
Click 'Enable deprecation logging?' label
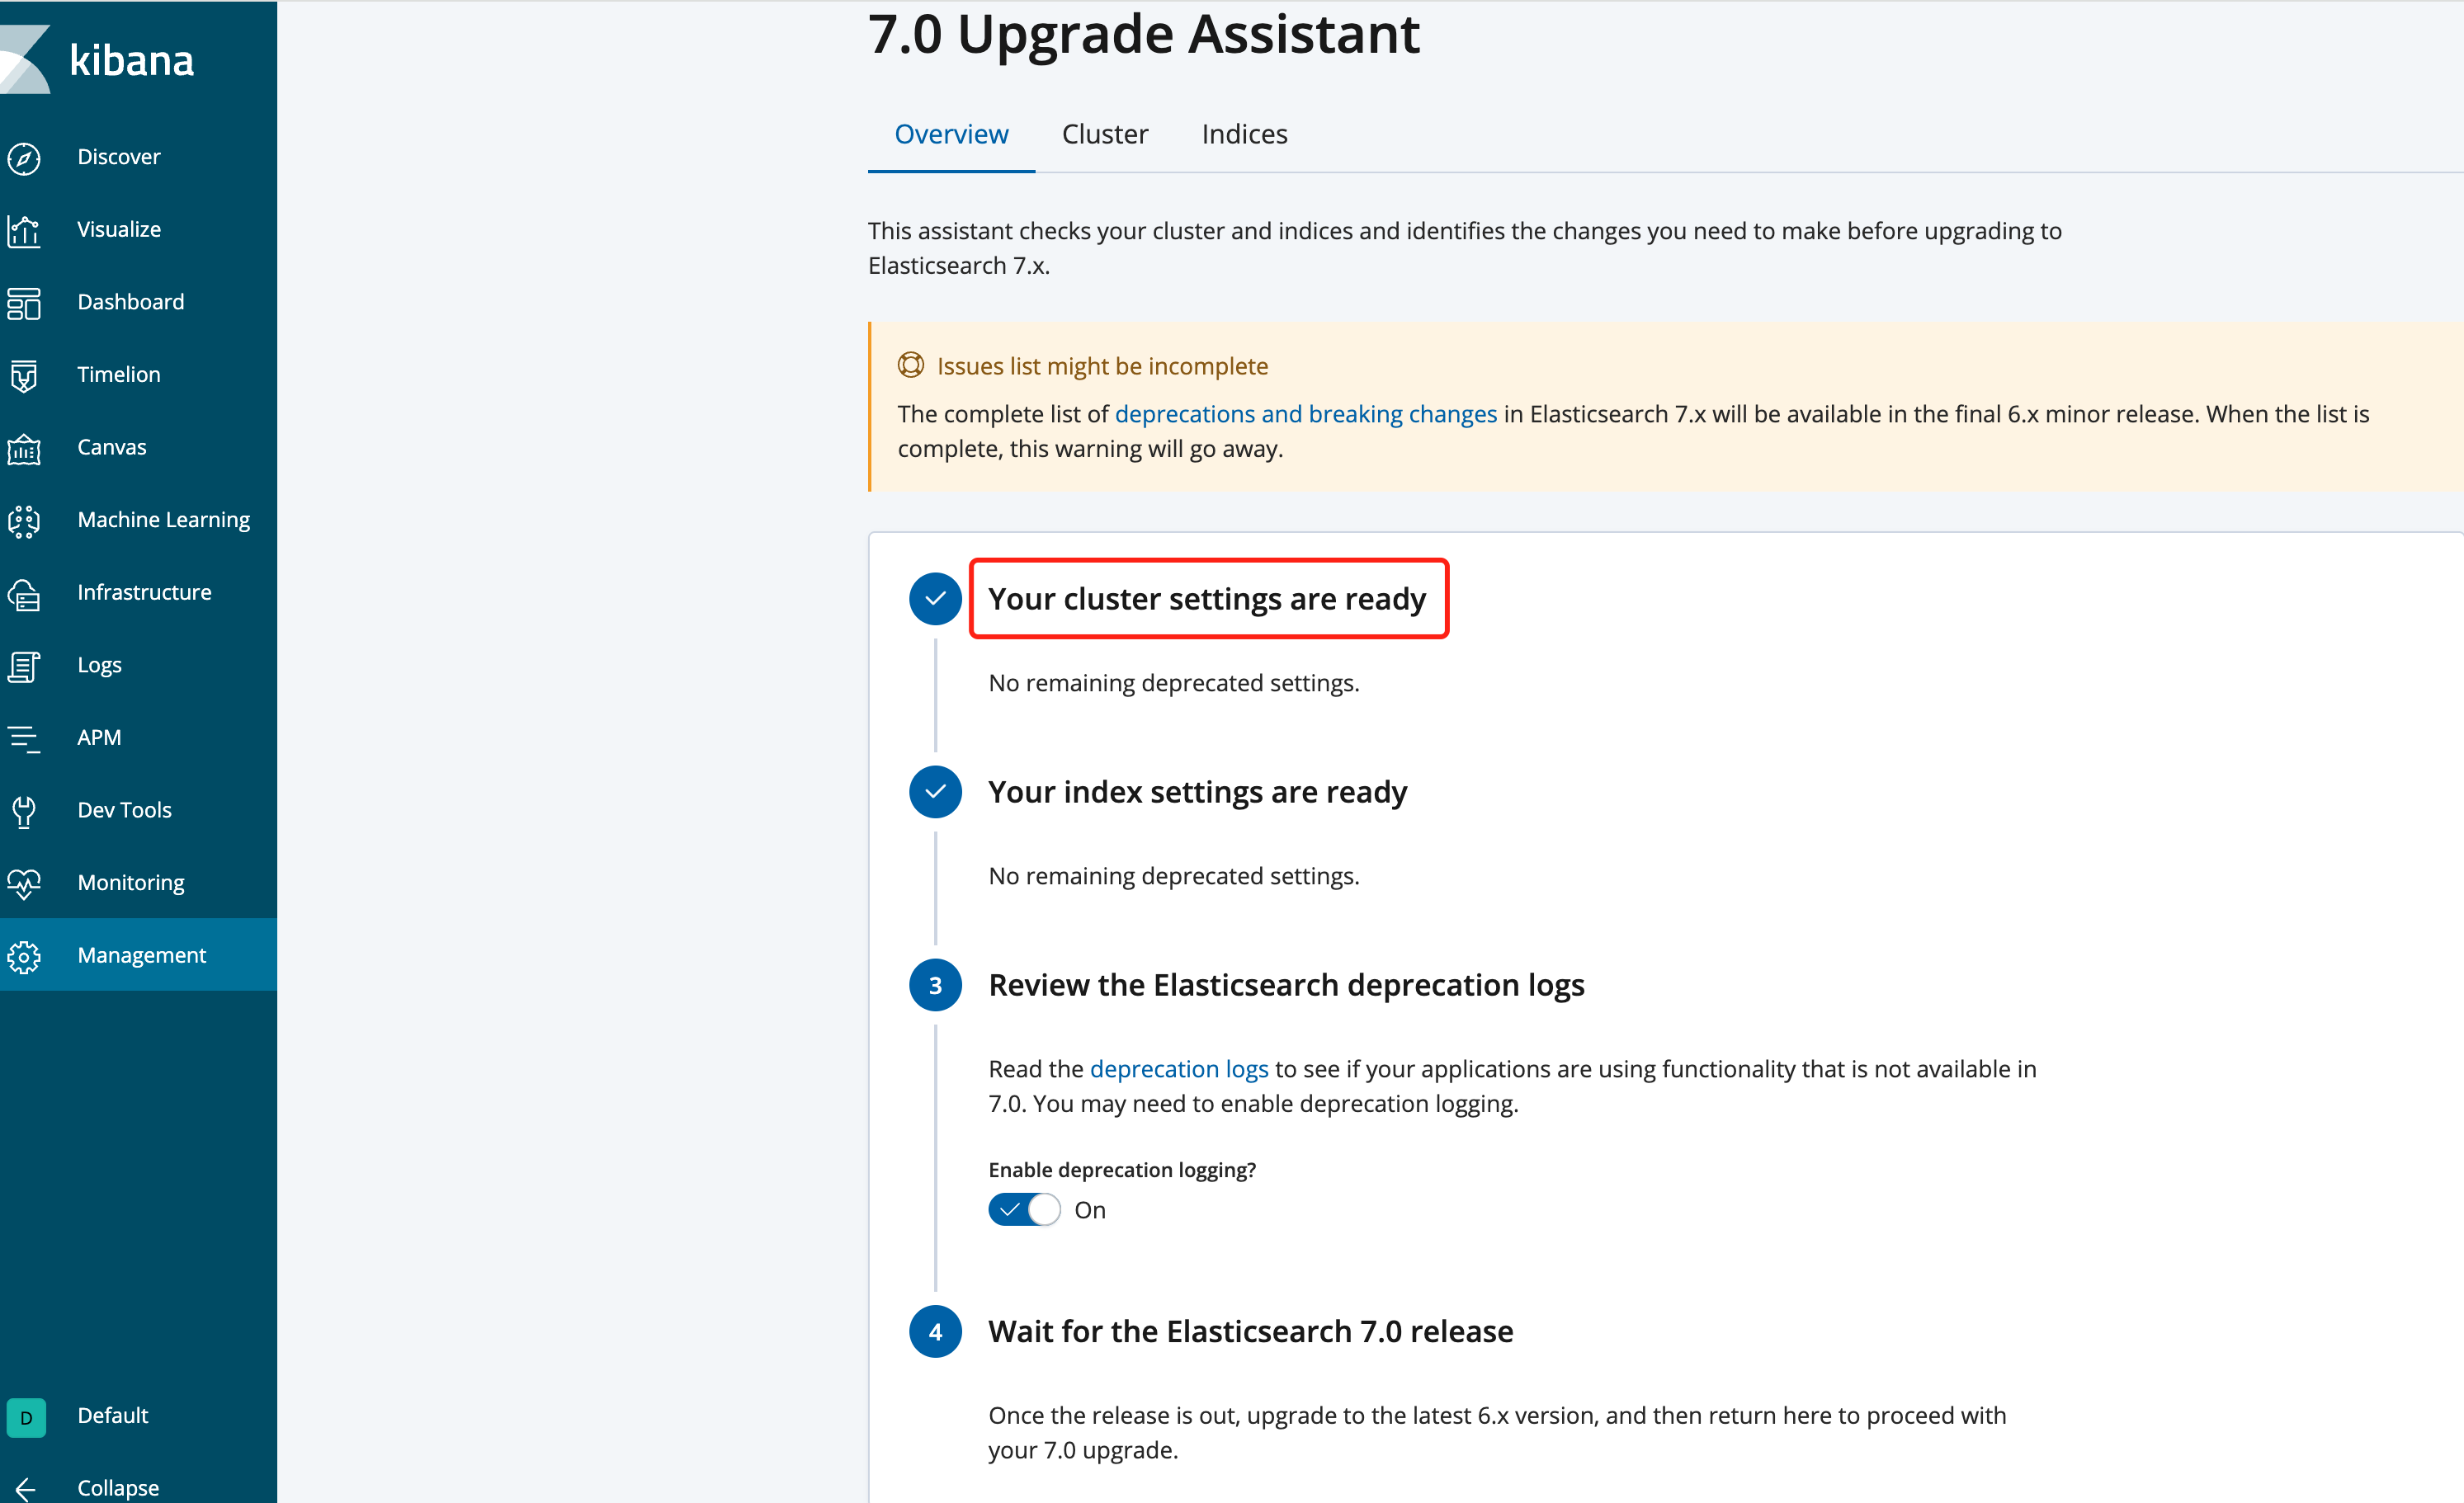pyautogui.click(x=1122, y=1169)
